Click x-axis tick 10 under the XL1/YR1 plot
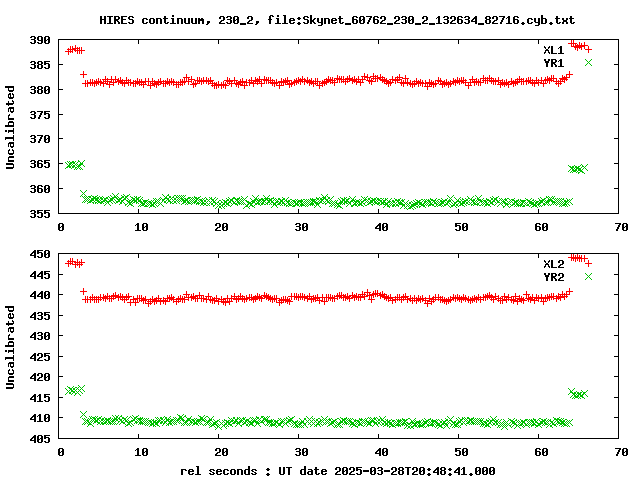Viewport: 640px width, 480px height. click(141, 227)
